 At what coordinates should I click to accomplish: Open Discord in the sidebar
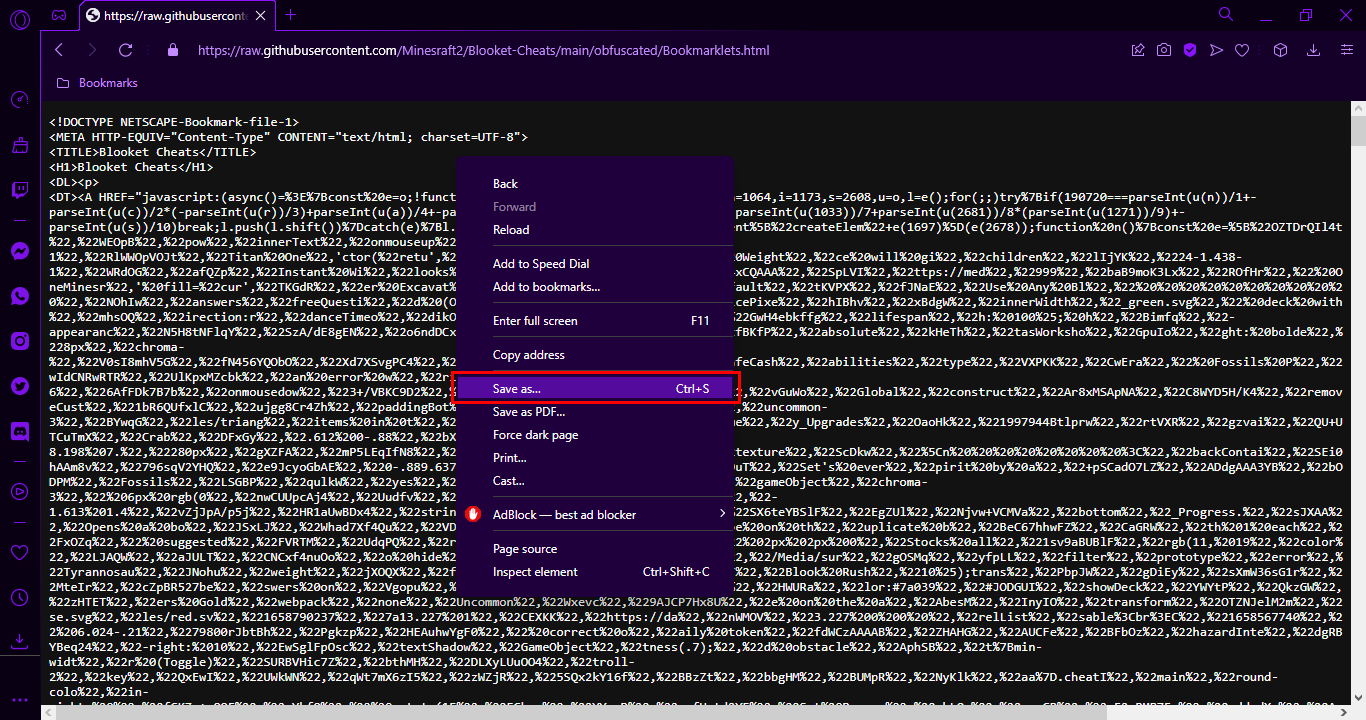click(x=19, y=431)
